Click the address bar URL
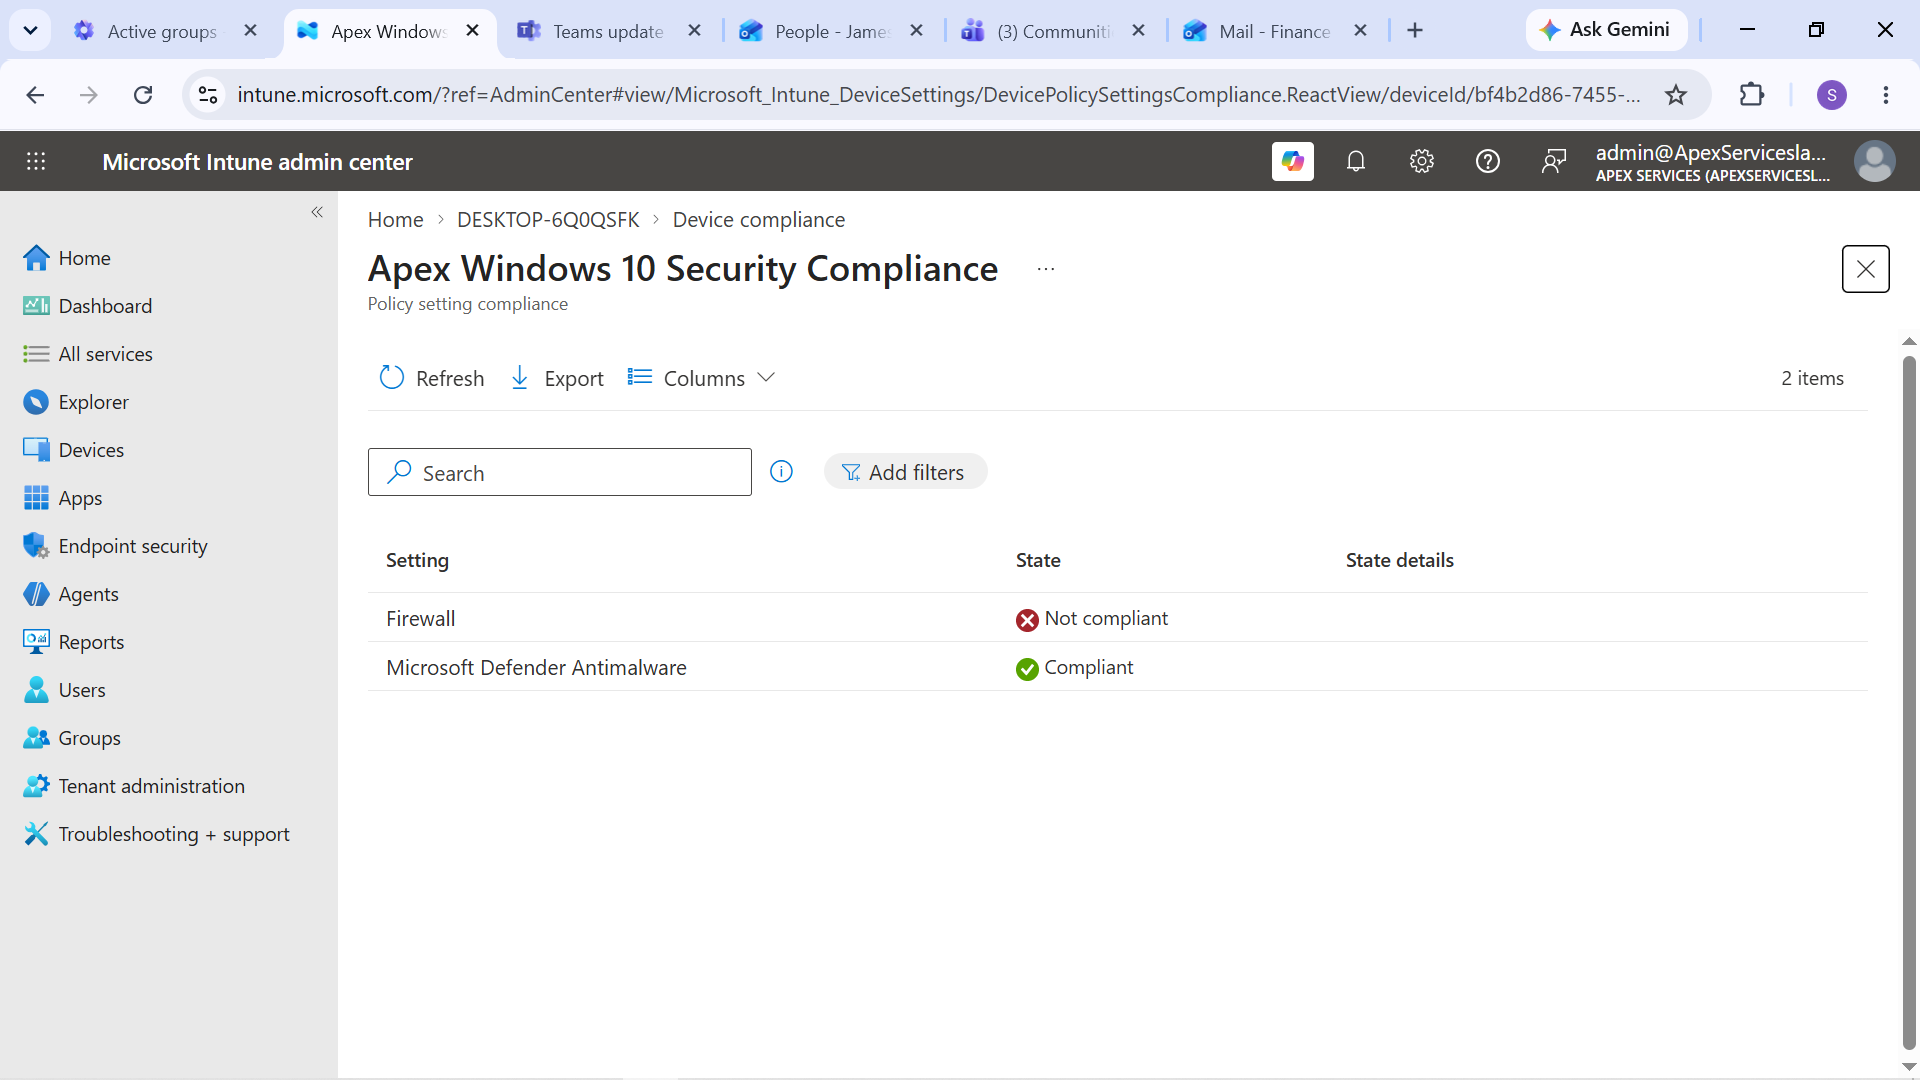This screenshot has width=1920, height=1080. (x=938, y=95)
